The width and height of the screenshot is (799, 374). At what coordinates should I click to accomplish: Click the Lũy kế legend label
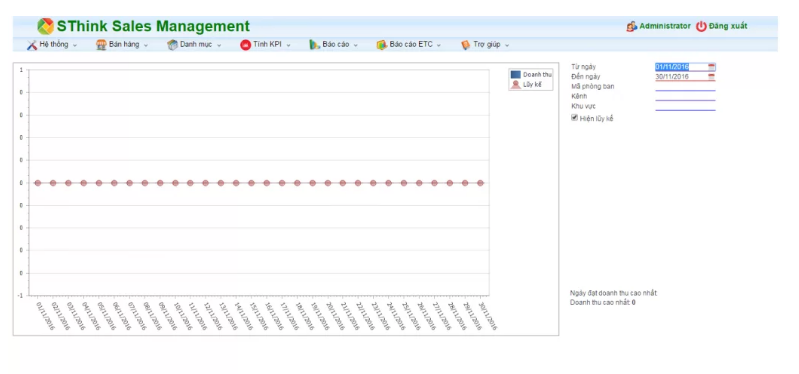(x=532, y=85)
